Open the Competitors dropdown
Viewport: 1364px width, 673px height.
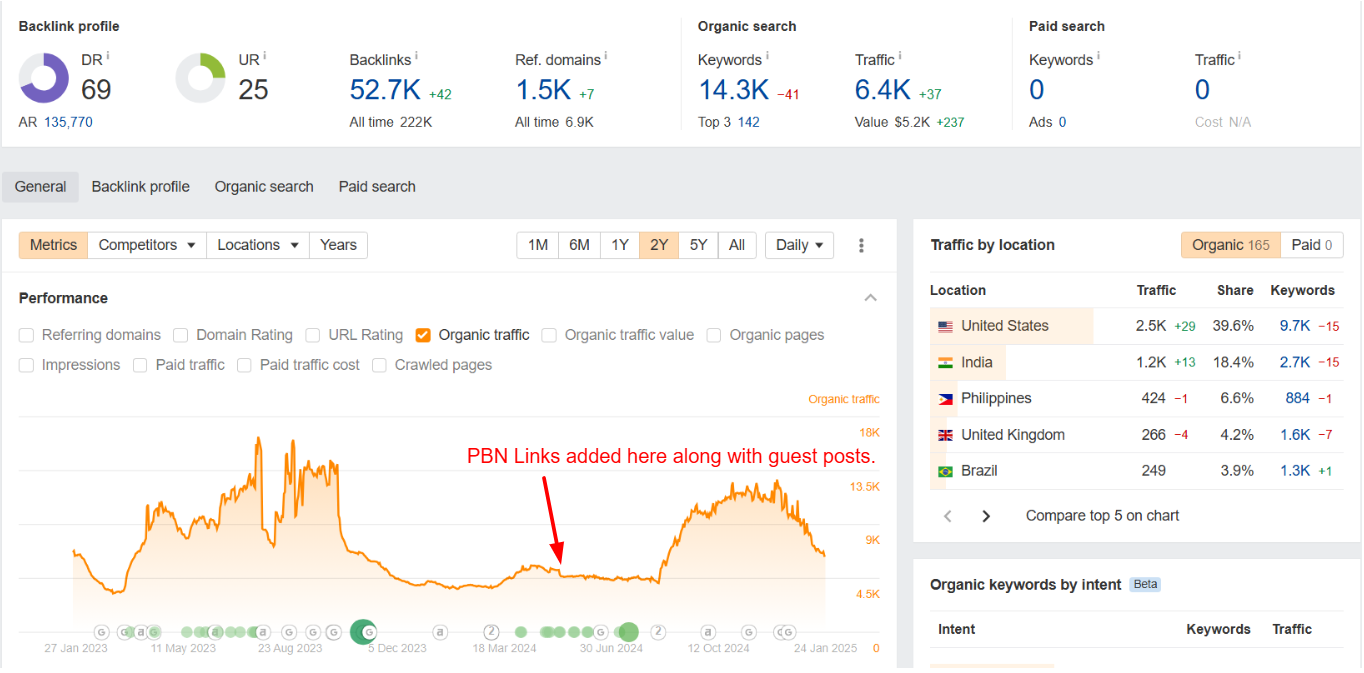146,245
